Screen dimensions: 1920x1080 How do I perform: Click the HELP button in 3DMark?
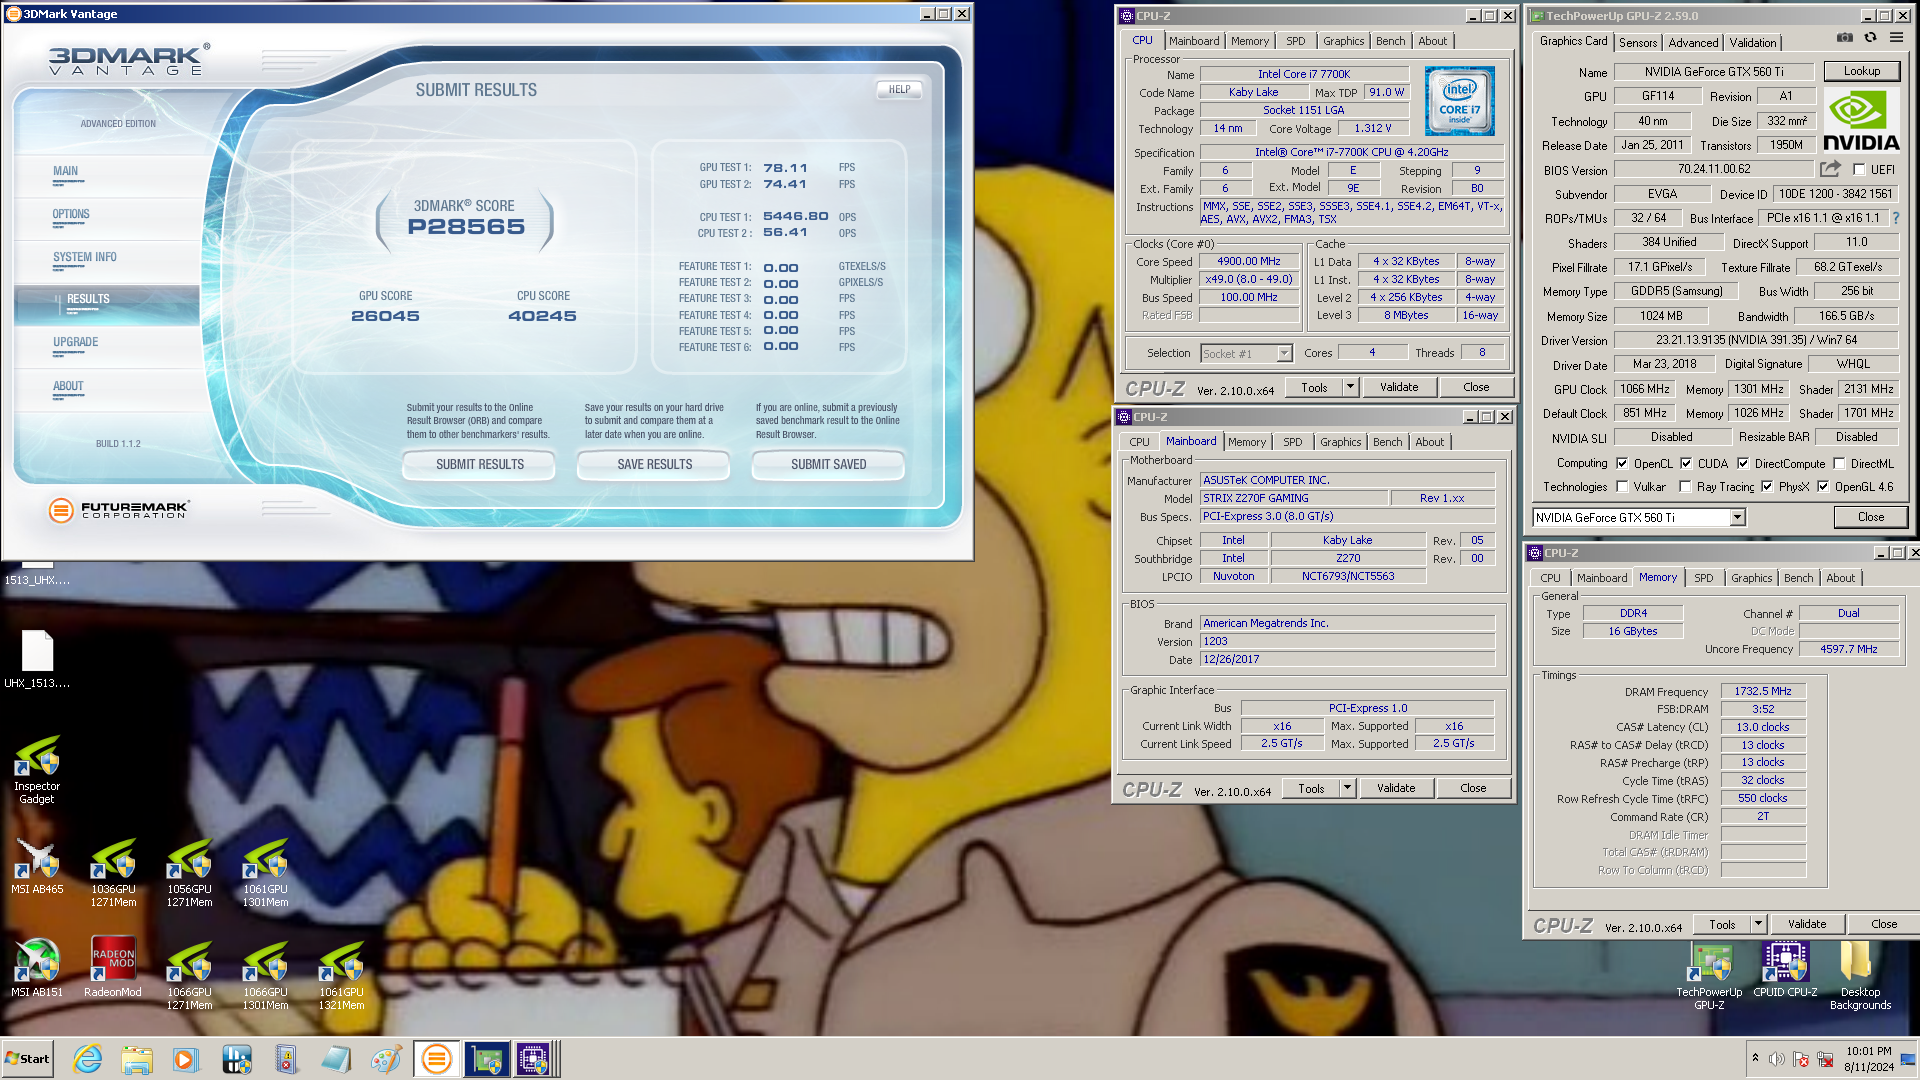coord(899,89)
